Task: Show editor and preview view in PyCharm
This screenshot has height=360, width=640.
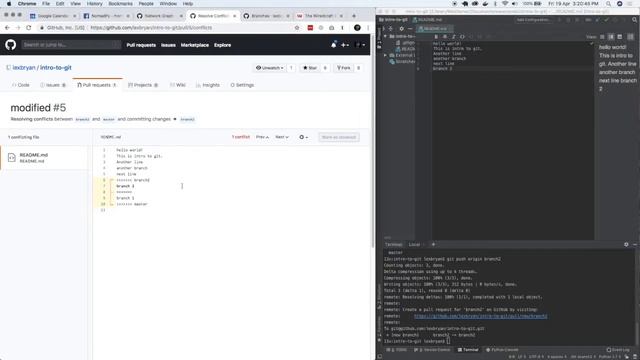Action: (x=611, y=37)
